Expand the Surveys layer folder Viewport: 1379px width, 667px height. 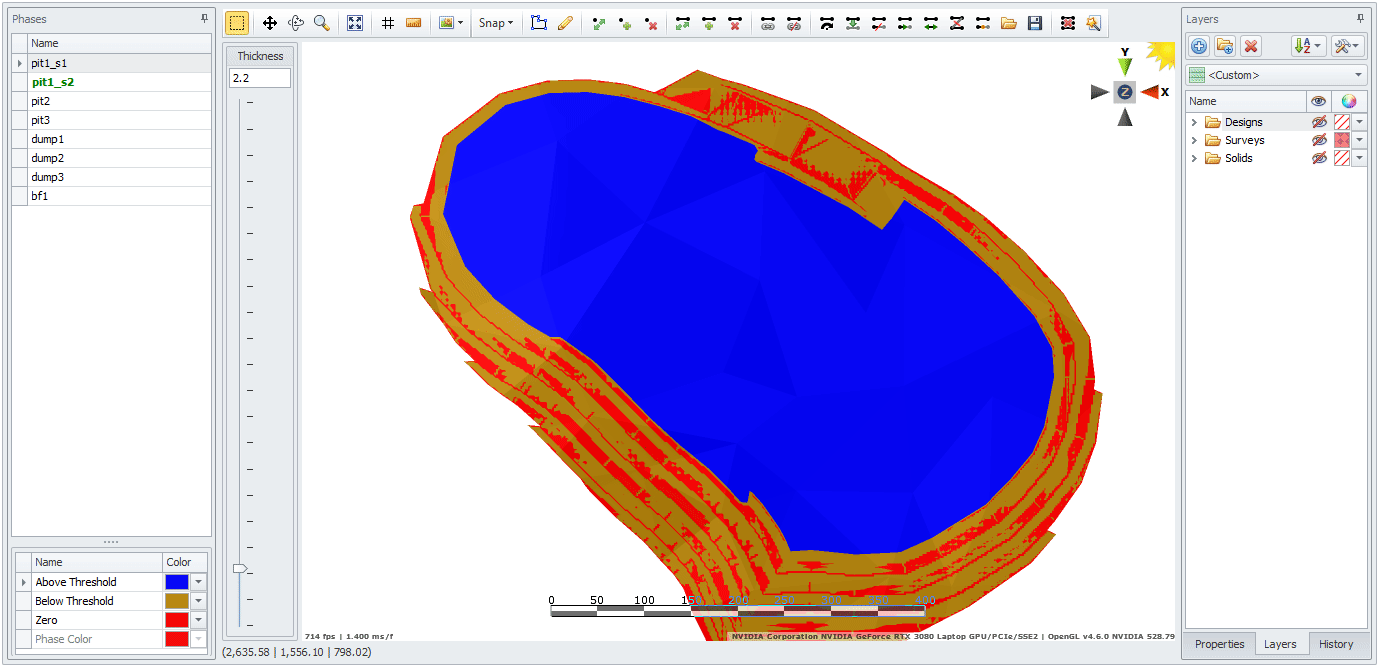coord(1194,140)
